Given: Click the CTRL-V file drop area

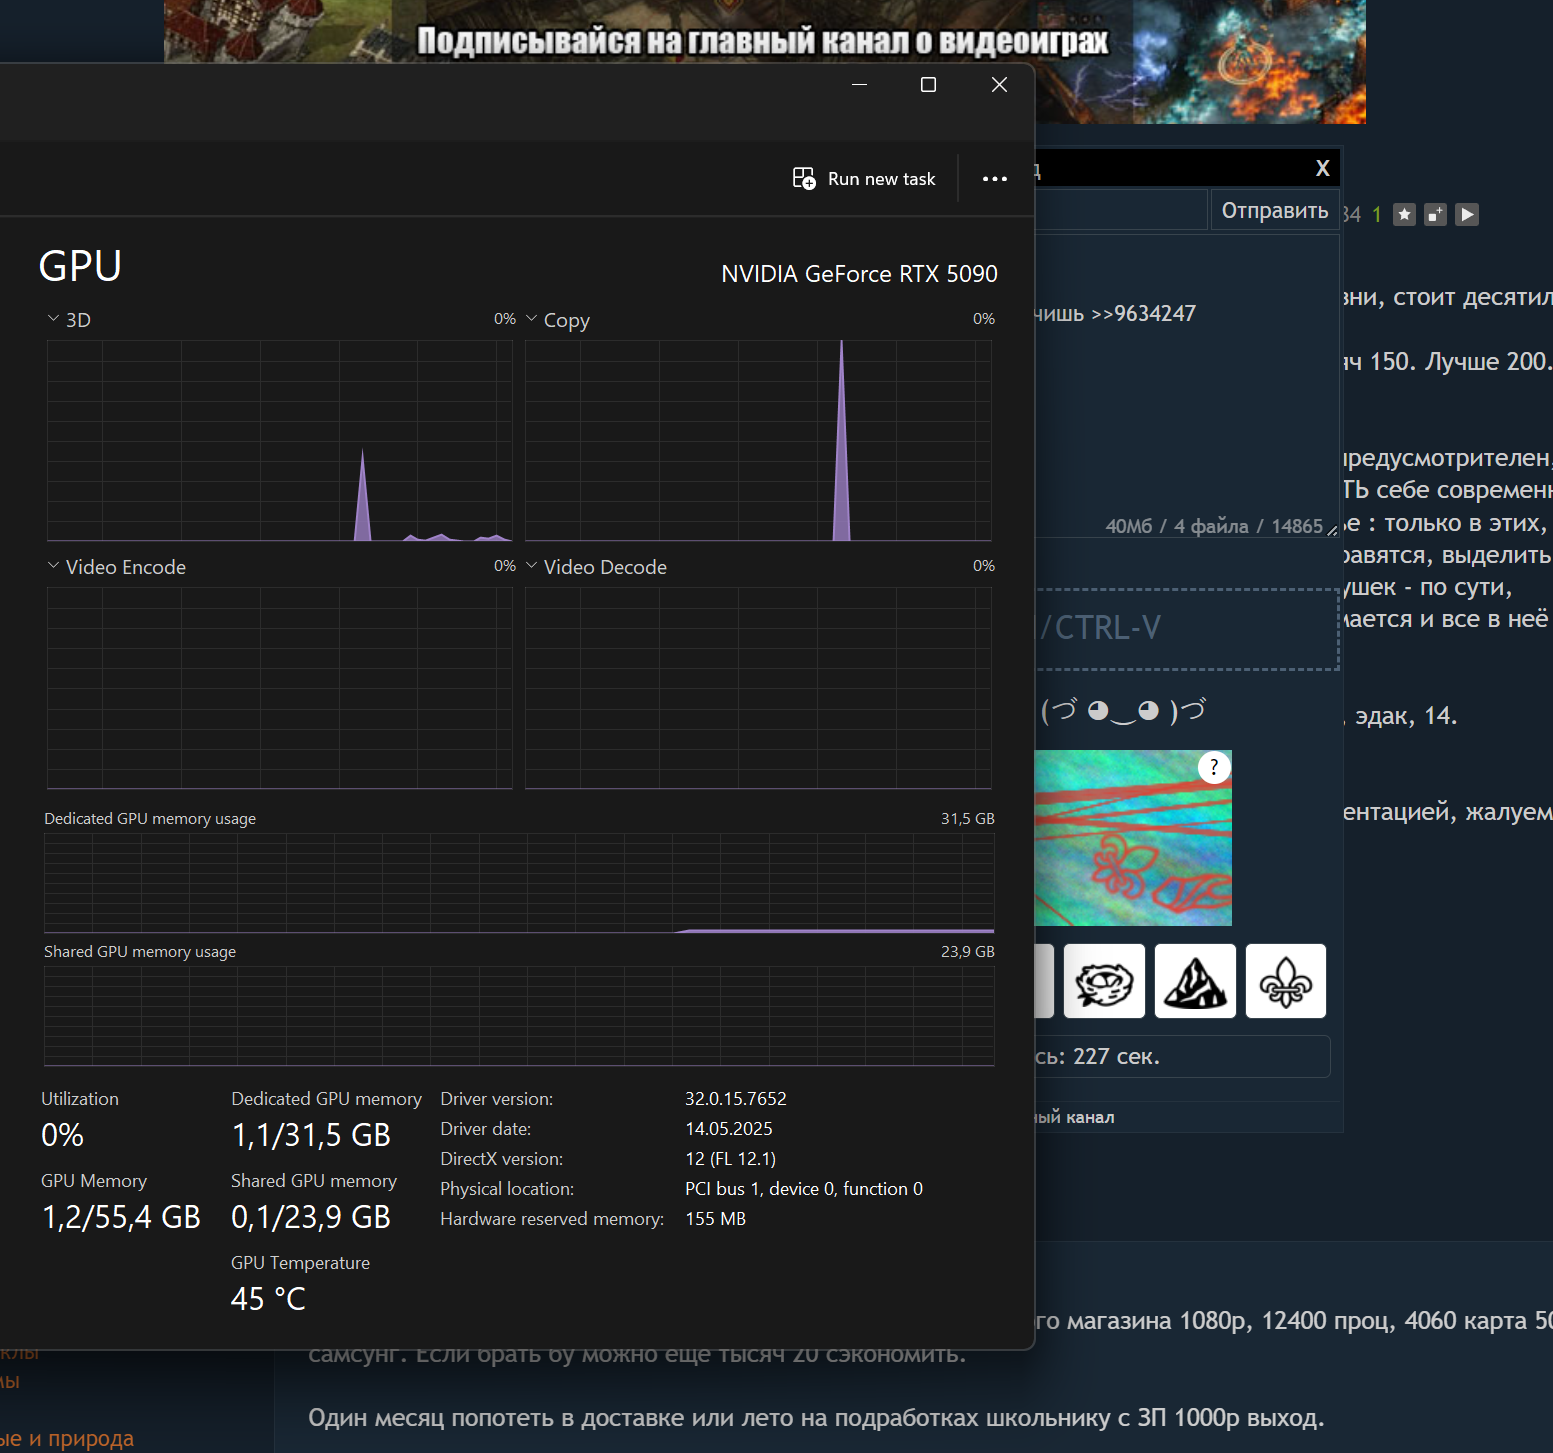Looking at the screenshot, I should tap(1187, 628).
